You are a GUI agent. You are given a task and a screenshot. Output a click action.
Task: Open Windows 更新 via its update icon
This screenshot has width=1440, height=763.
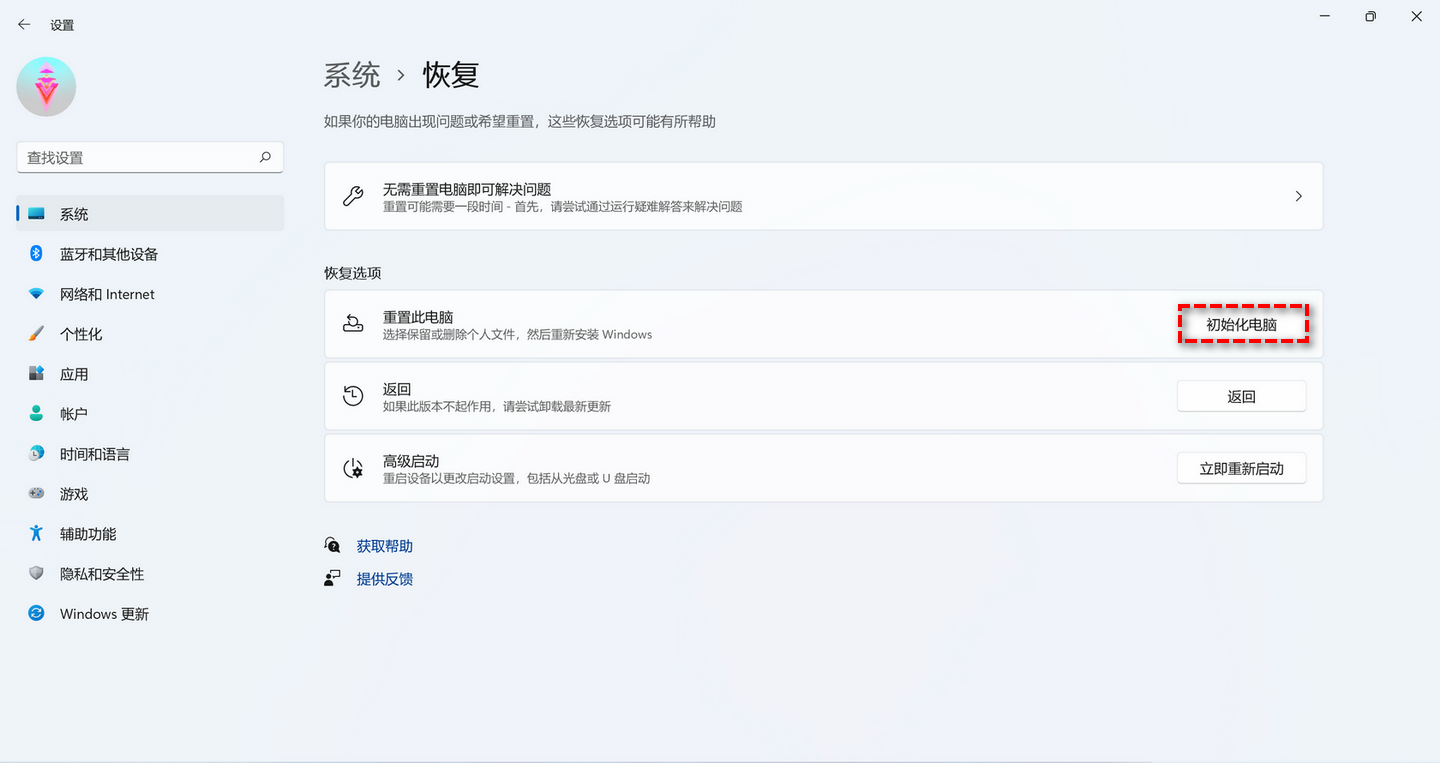36,613
